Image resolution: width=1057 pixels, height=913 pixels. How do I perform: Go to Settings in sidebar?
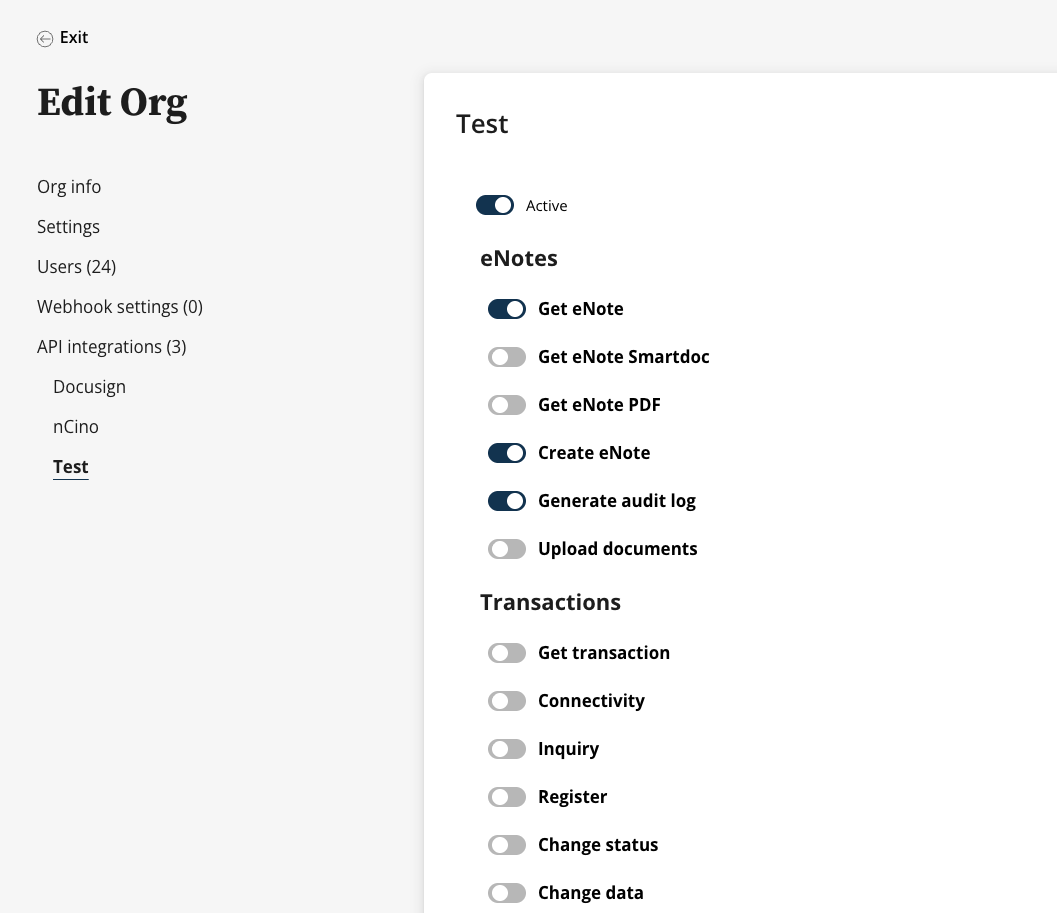pyautogui.click(x=68, y=227)
